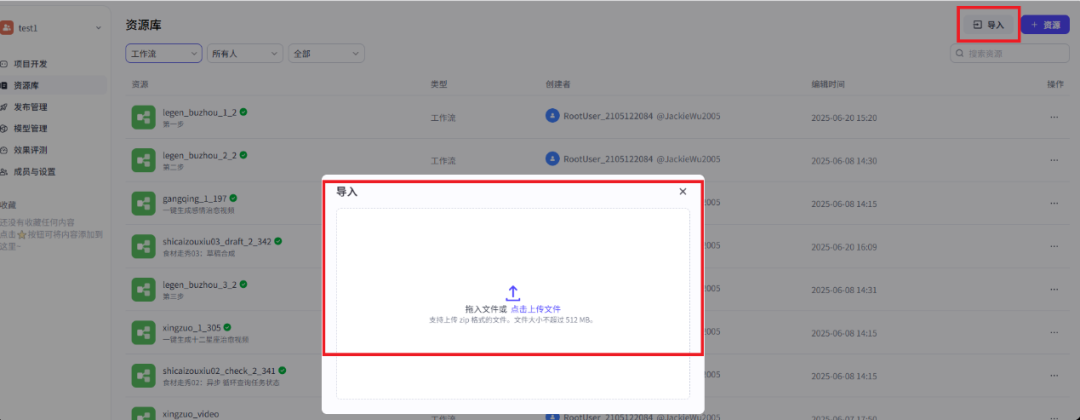Click the dashed upload drop area

coord(512,304)
